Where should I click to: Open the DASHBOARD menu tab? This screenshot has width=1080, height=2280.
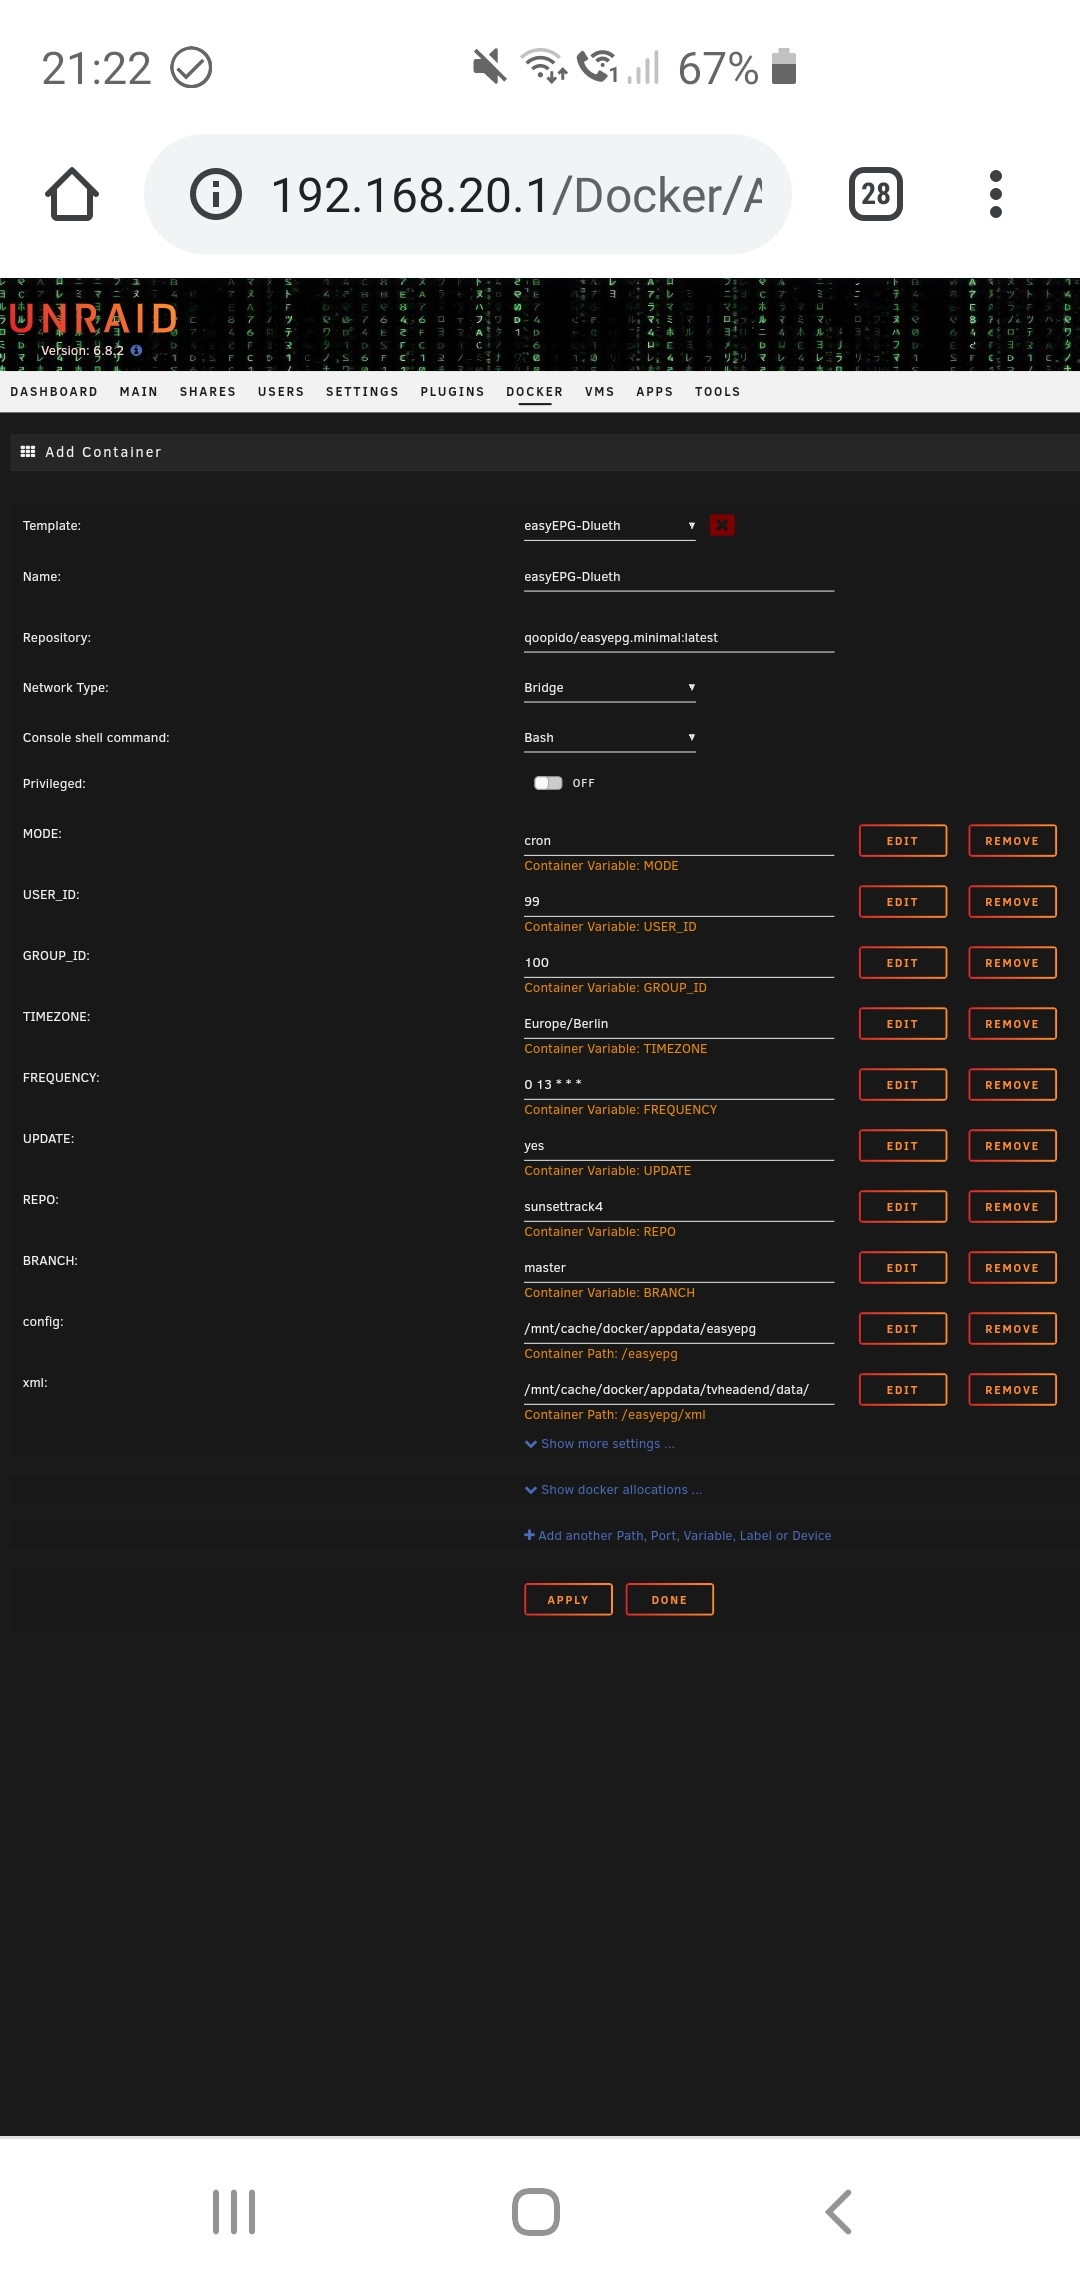pos(54,392)
